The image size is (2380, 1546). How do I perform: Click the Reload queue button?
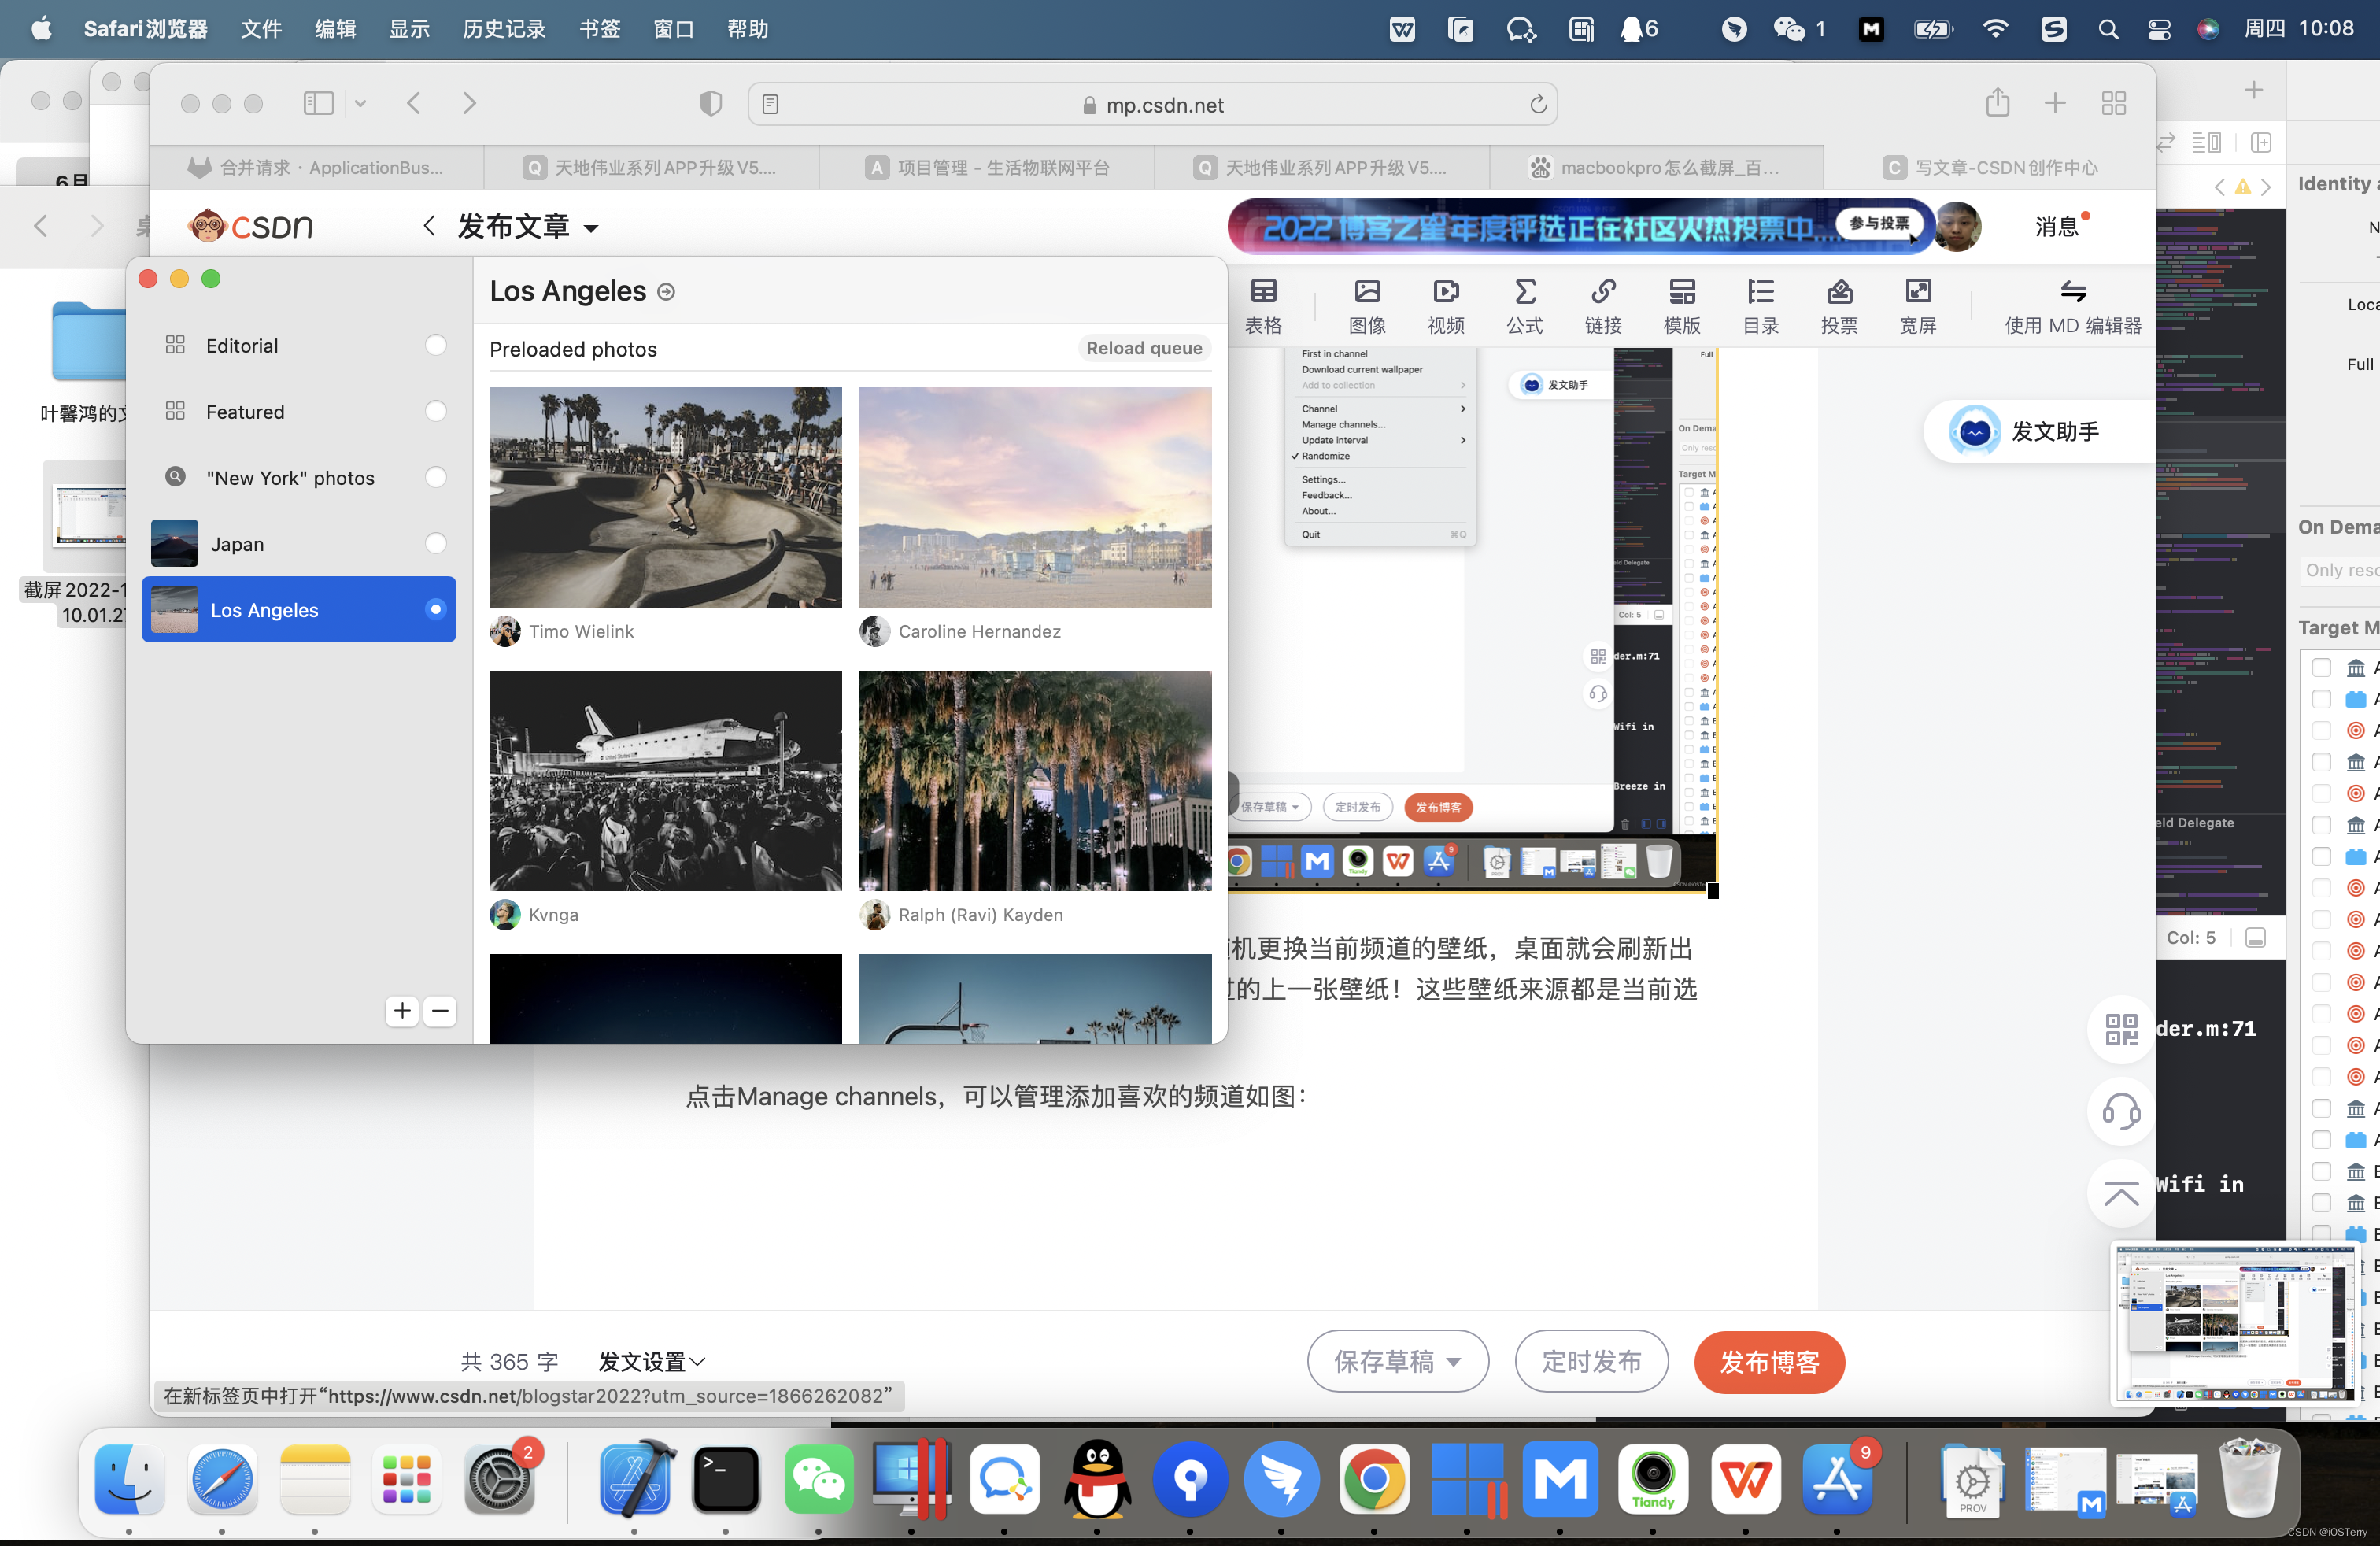pyautogui.click(x=1144, y=348)
